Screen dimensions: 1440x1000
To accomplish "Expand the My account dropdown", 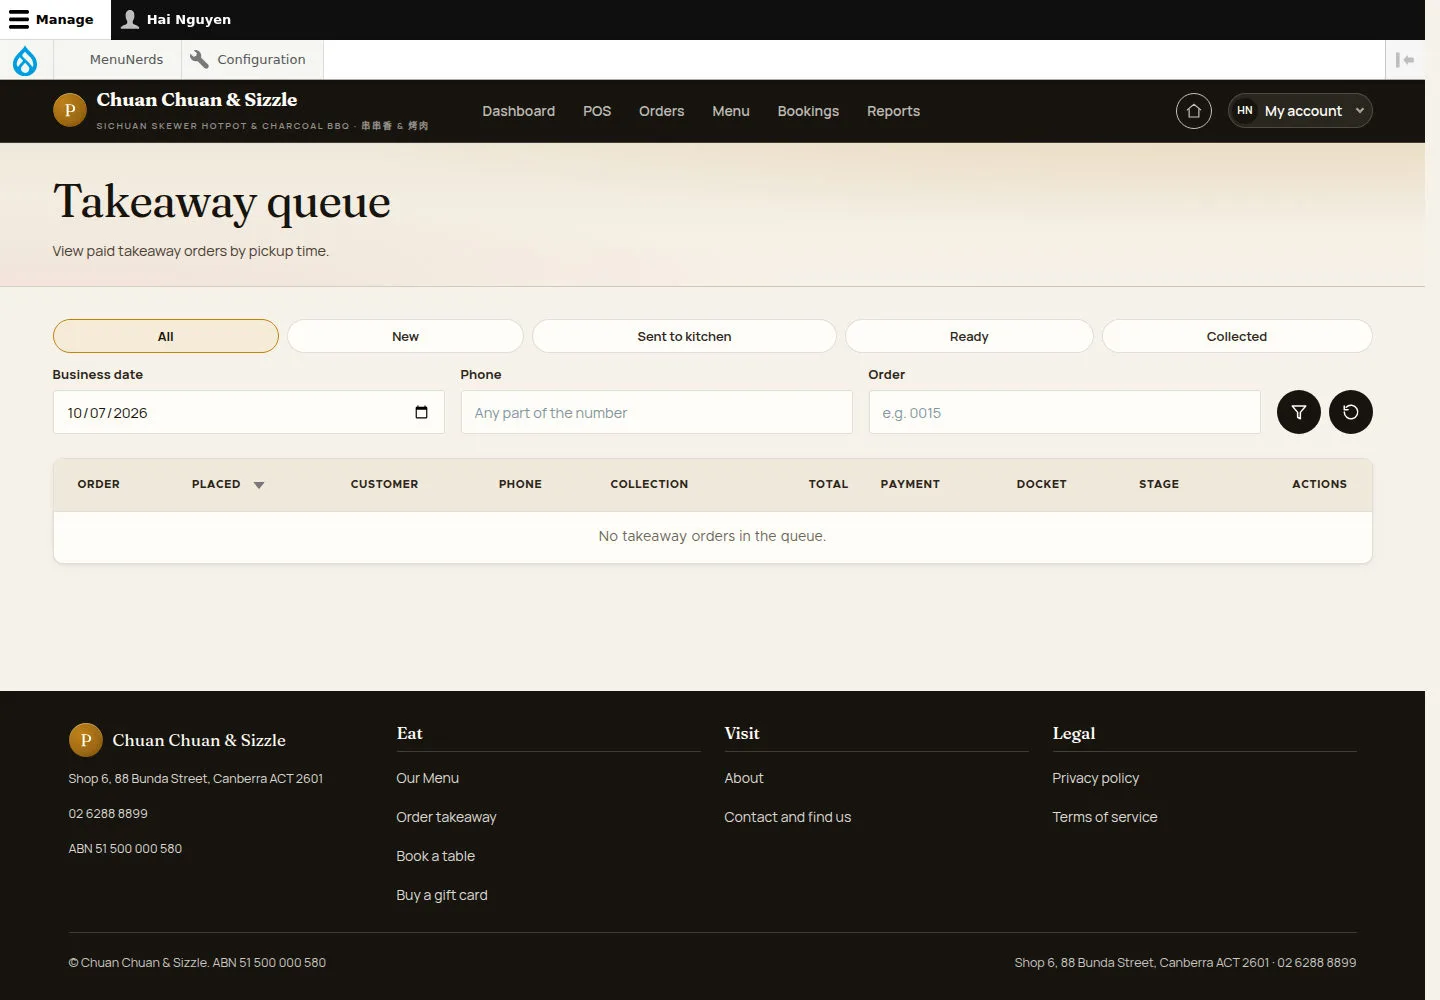I will [1300, 111].
